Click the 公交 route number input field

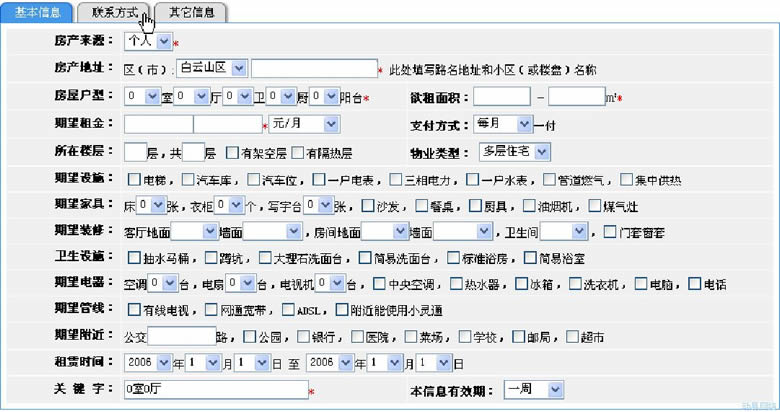(180, 336)
